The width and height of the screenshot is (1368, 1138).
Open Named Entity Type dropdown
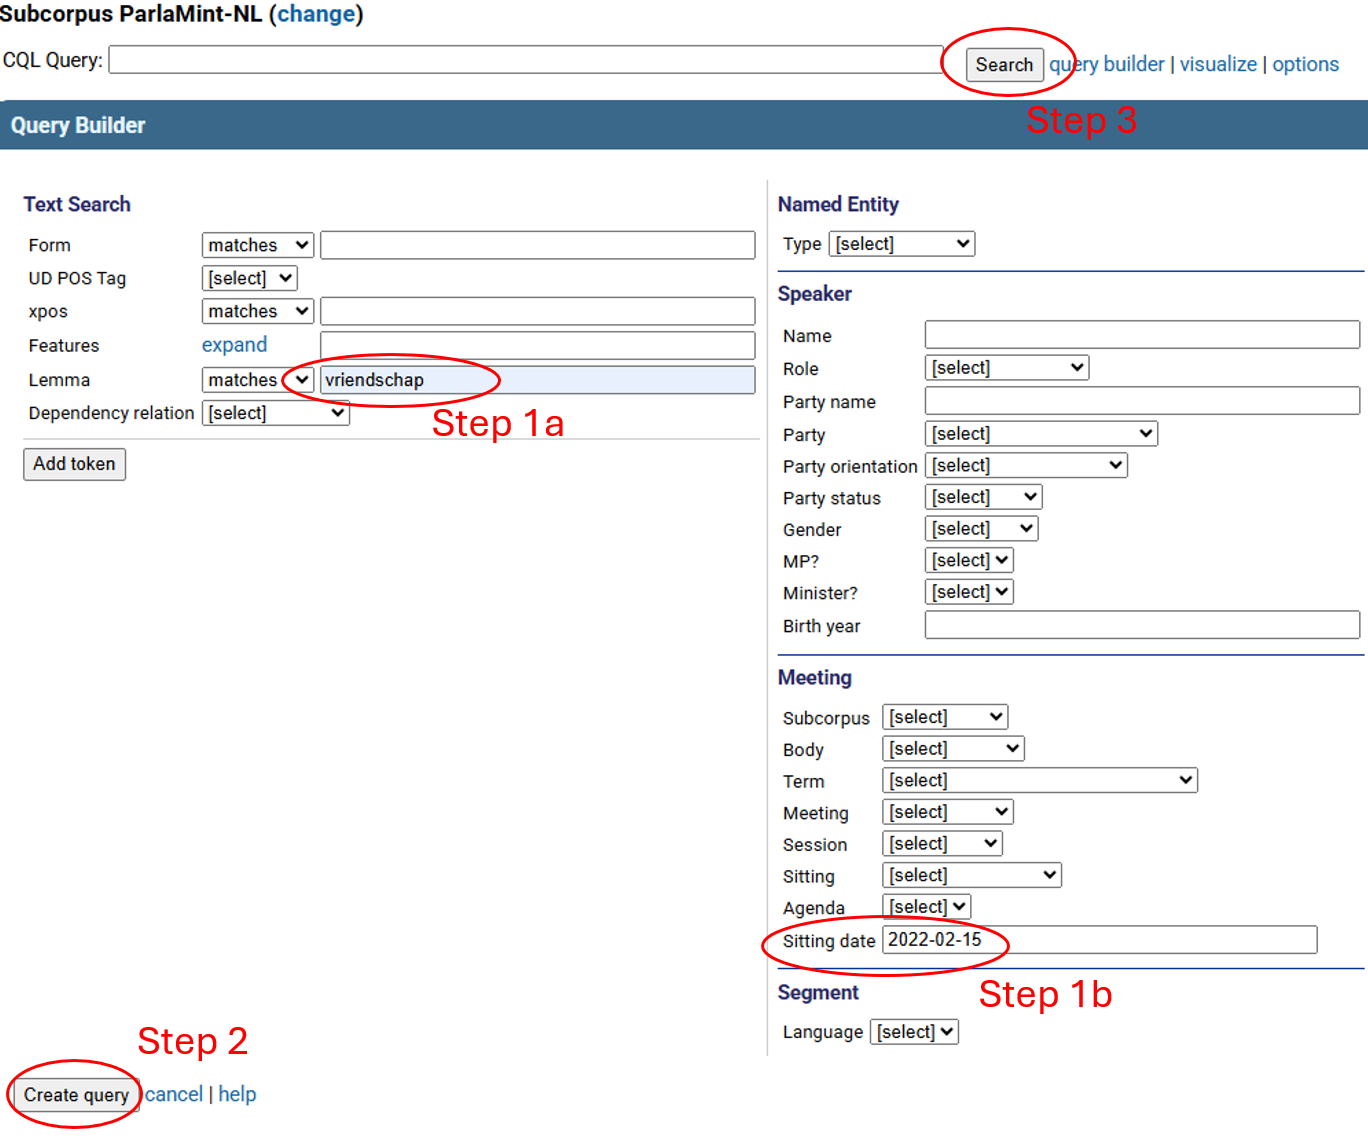pyautogui.click(x=901, y=244)
